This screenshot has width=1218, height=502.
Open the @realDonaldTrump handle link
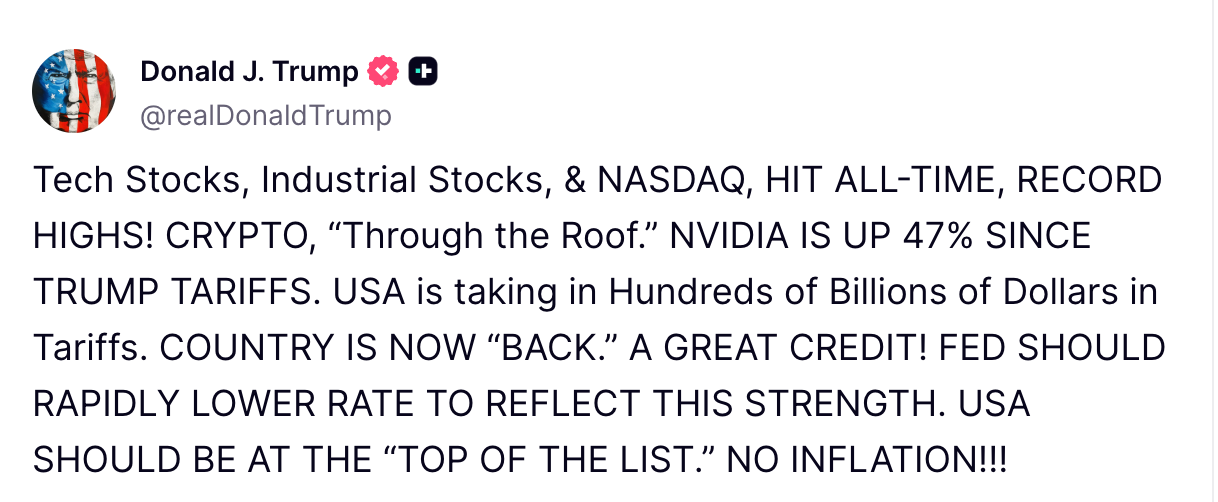(x=266, y=116)
